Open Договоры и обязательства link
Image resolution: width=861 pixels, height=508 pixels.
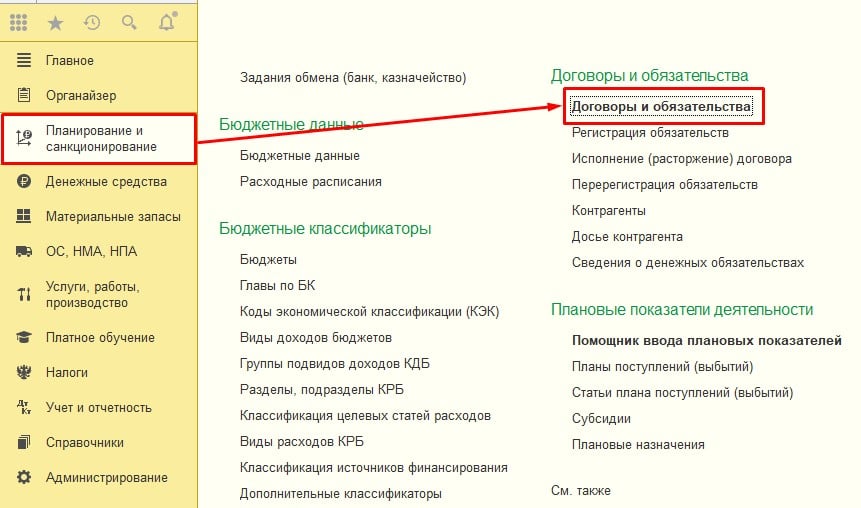(661, 105)
